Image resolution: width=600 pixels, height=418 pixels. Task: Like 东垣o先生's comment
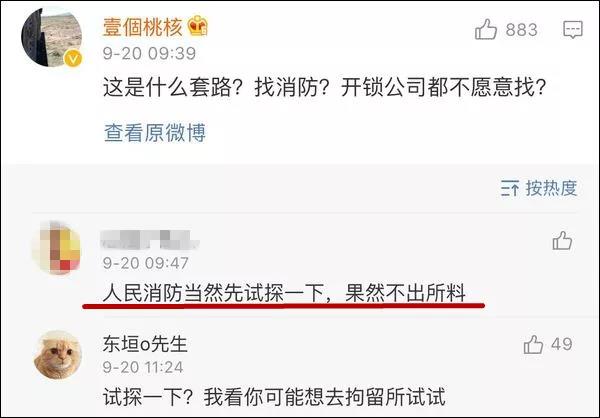(x=533, y=344)
